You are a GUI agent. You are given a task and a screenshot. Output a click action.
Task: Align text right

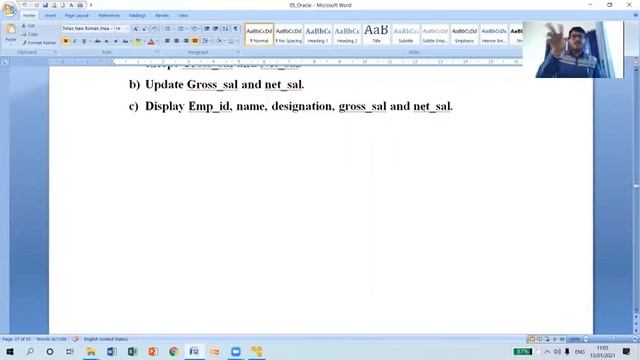tap(186, 41)
